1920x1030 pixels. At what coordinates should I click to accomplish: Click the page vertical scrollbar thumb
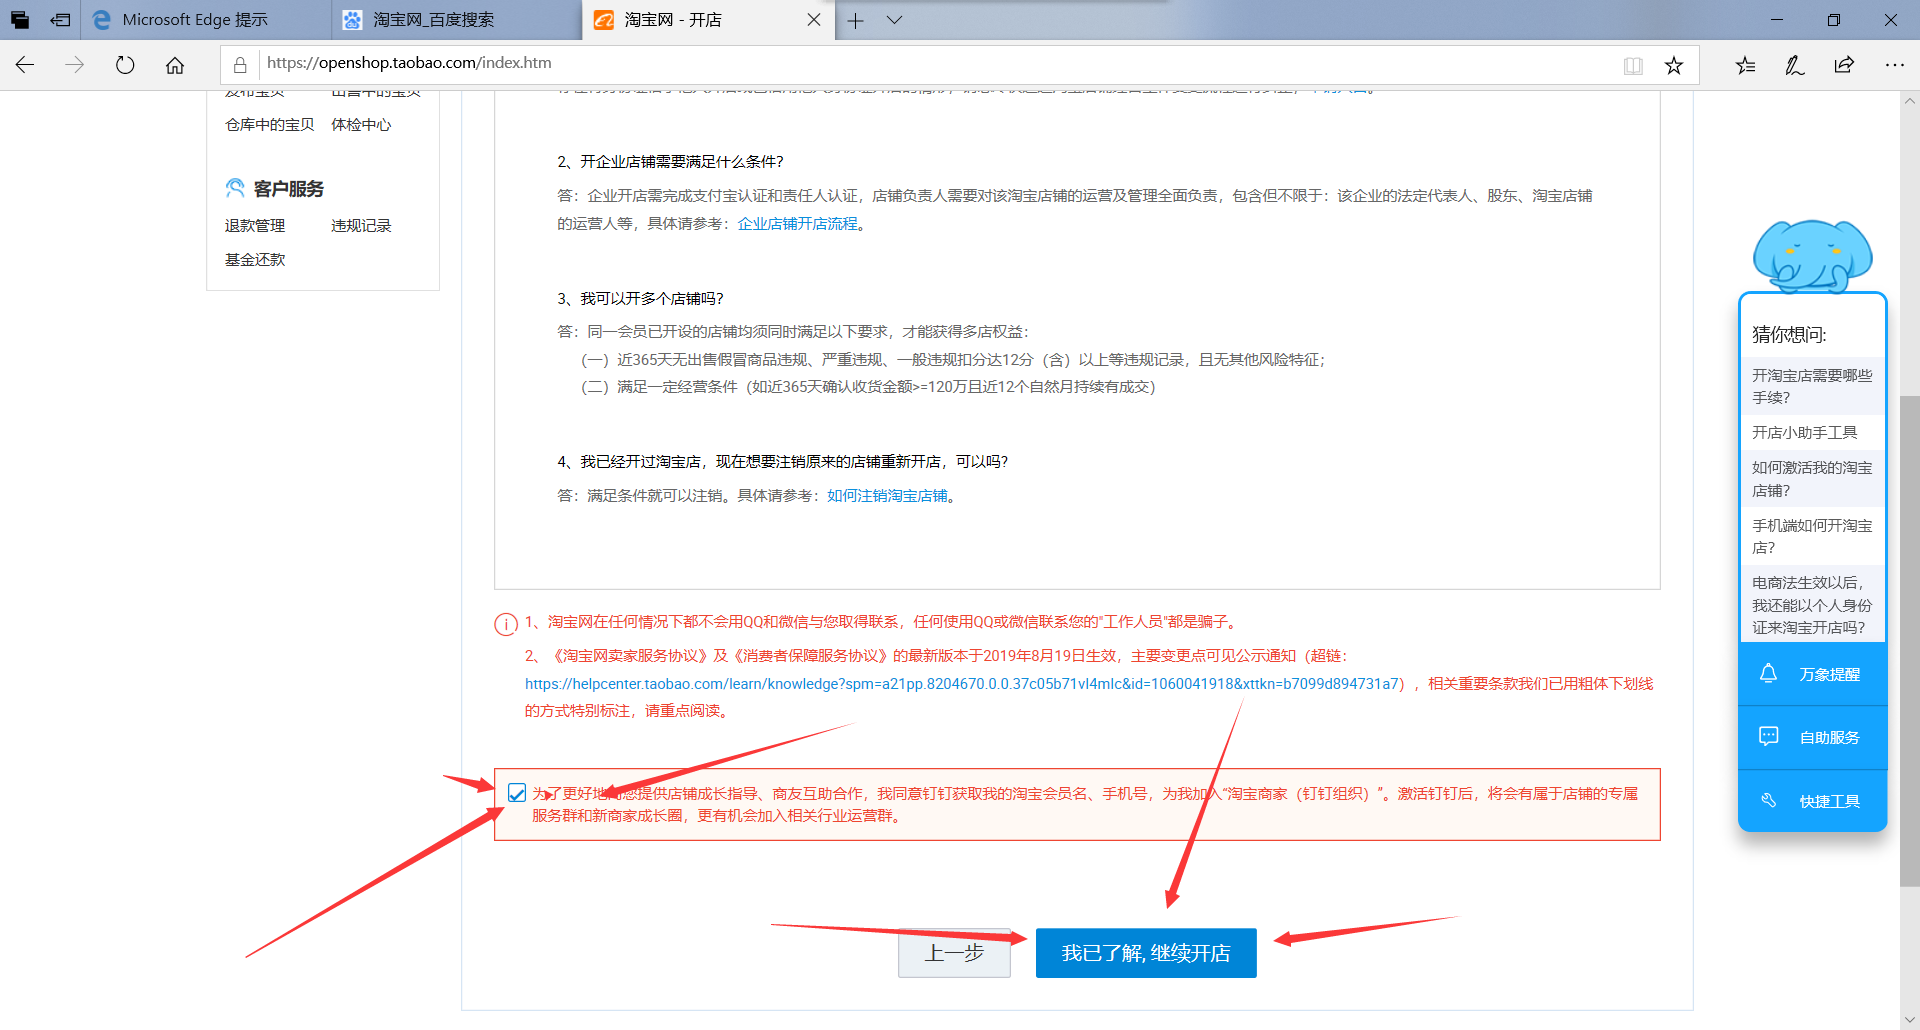(1909, 640)
